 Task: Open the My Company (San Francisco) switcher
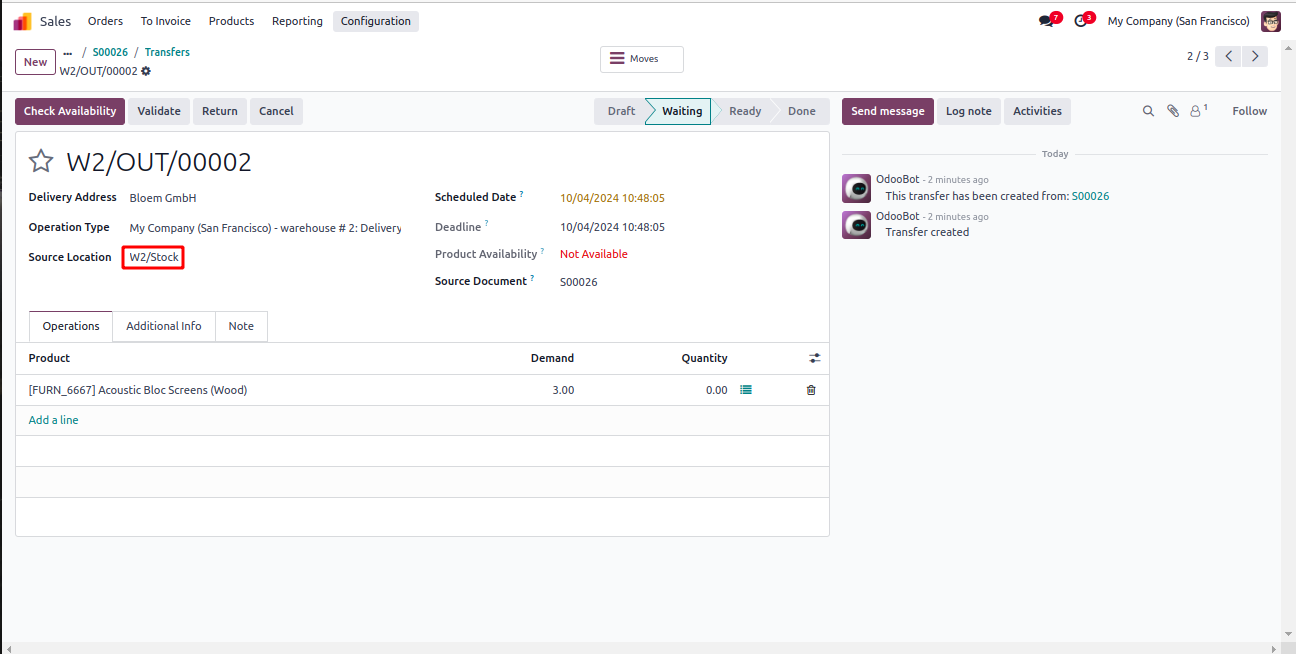coord(1178,21)
